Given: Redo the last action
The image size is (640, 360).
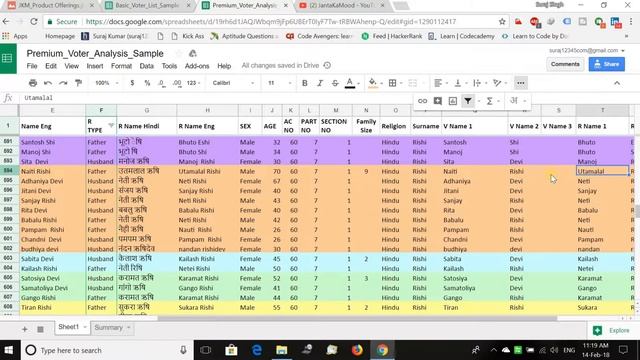Looking at the screenshot, I should tap(63, 83).
